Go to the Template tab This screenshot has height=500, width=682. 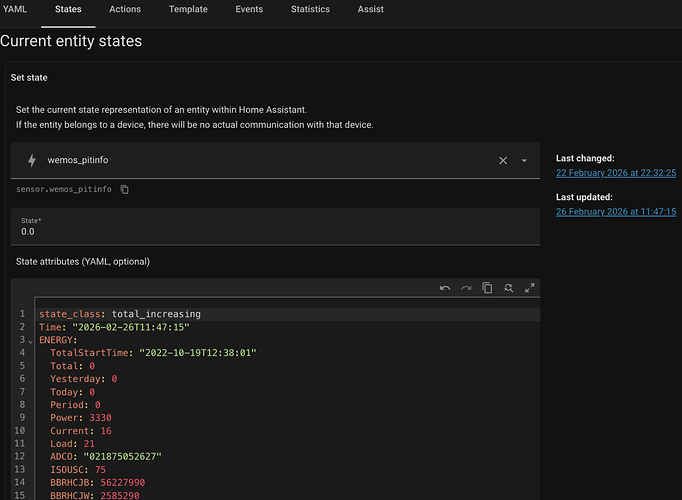188,10
